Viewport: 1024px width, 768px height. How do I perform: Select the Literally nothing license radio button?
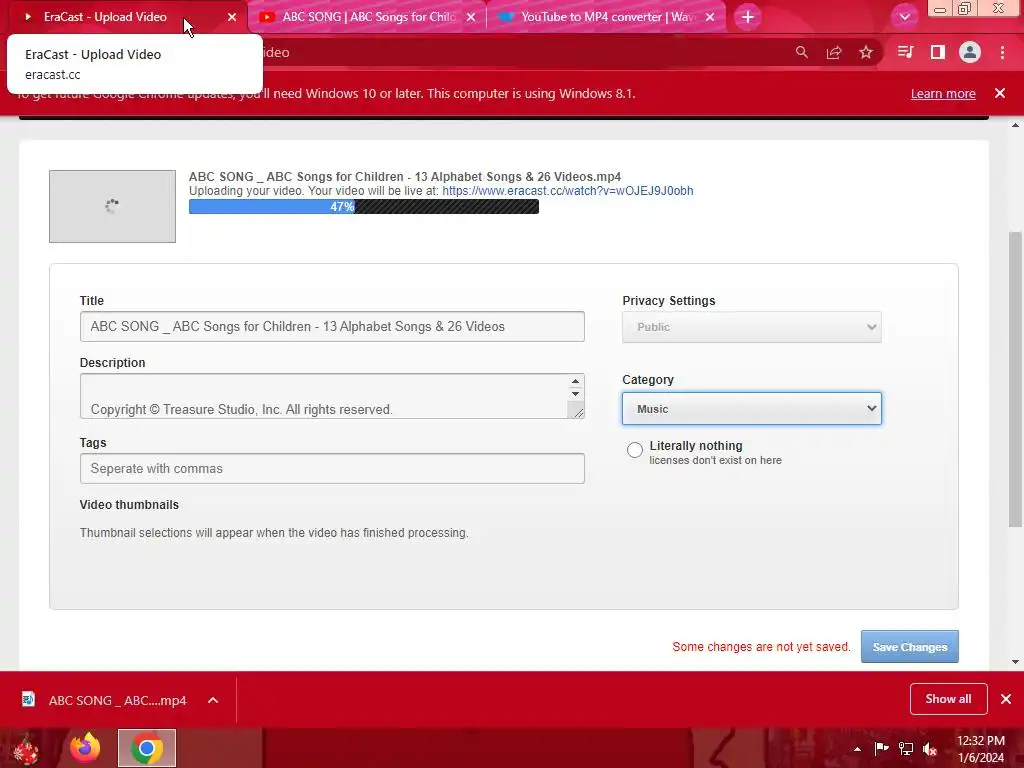634,450
